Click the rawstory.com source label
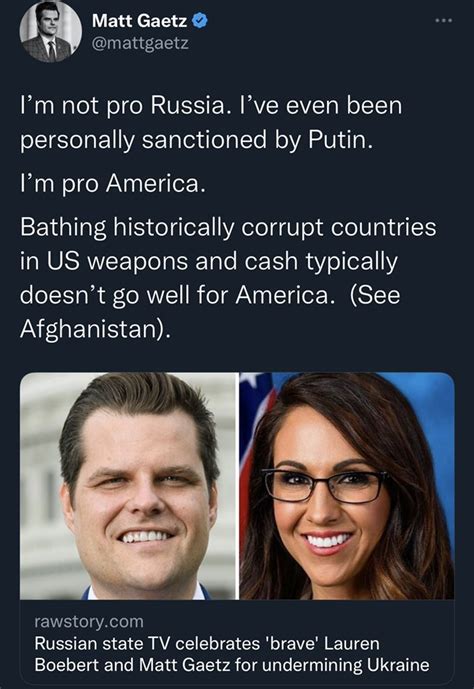Viewport: 474px width, 689px height. click(89, 622)
